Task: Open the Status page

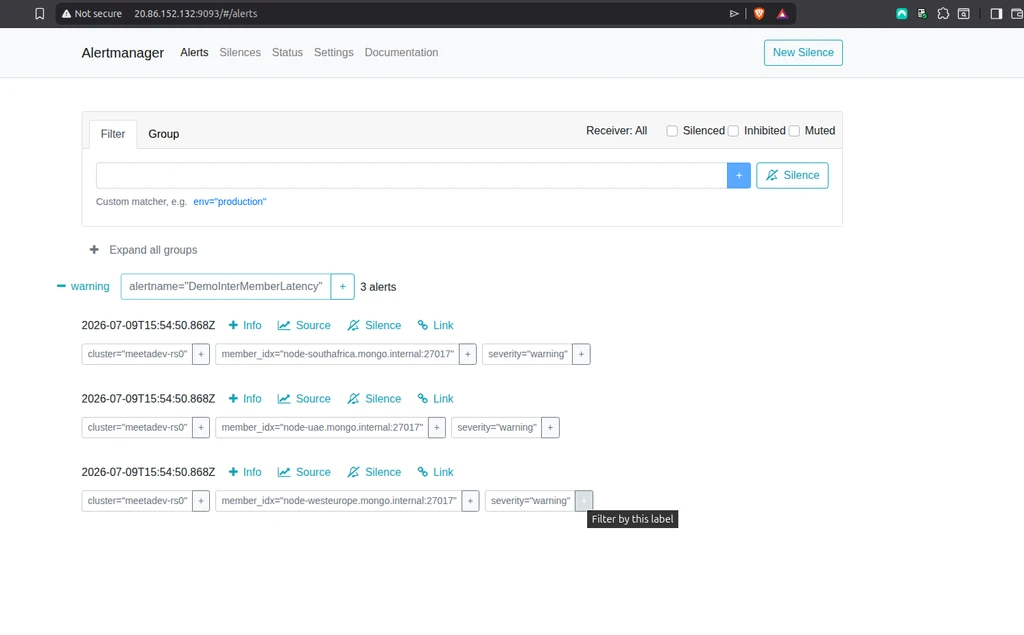Action: (x=287, y=52)
